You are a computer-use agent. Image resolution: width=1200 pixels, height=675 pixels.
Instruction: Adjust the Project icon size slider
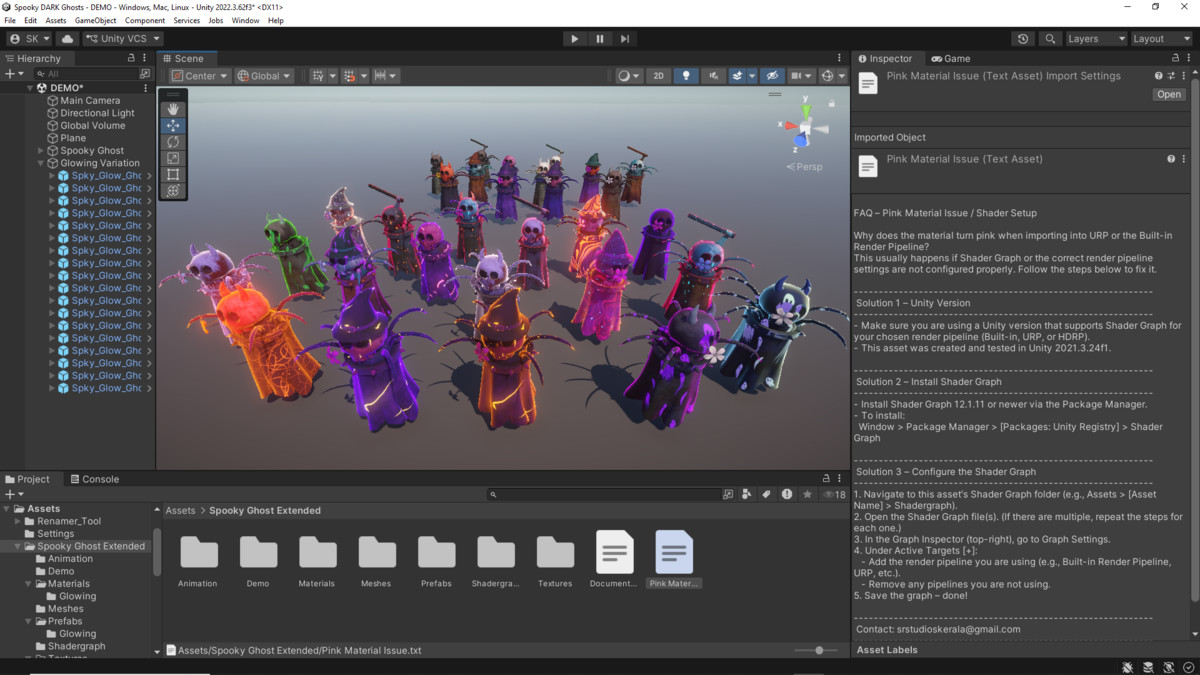[x=818, y=650]
